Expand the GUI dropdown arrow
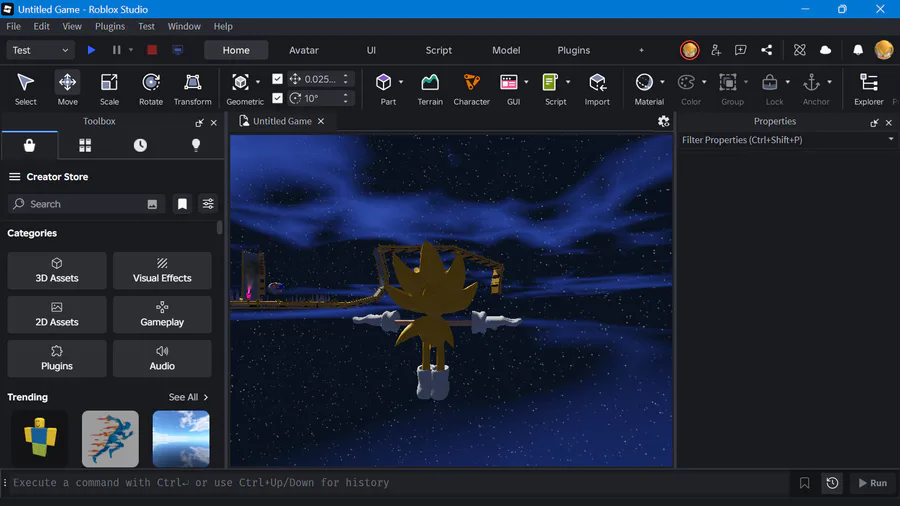 [526, 82]
